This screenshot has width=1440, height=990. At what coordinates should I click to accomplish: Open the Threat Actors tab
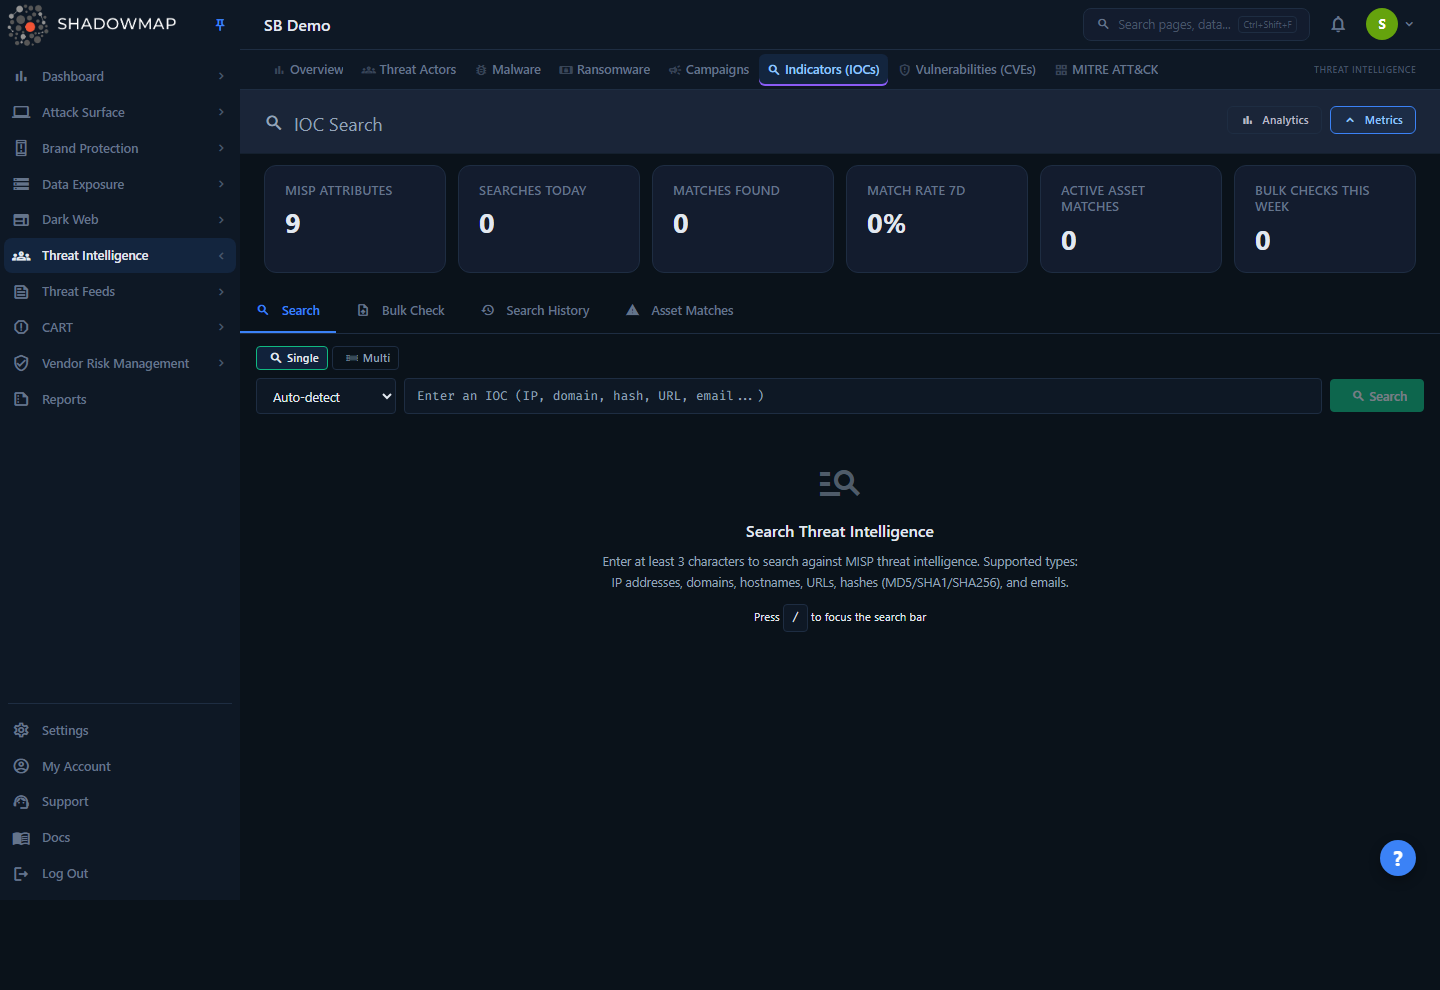tap(408, 70)
